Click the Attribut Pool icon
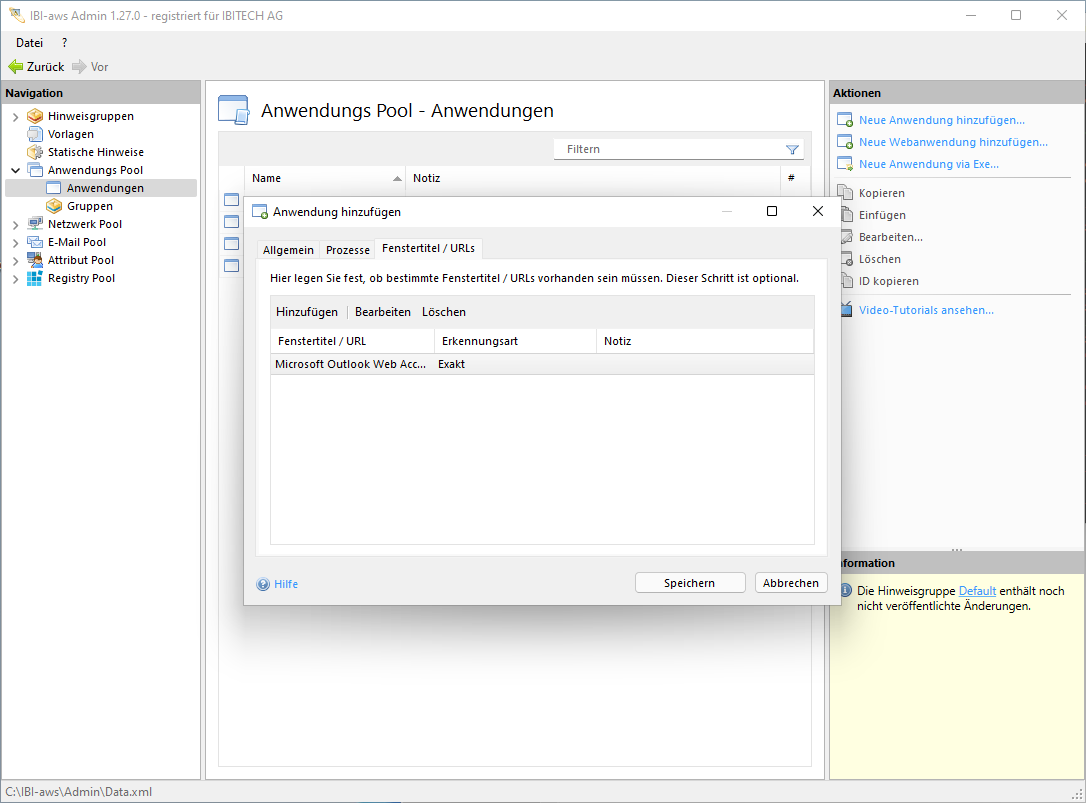Image resolution: width=1086 pixels, height=803 pixels. pos(35,260)
